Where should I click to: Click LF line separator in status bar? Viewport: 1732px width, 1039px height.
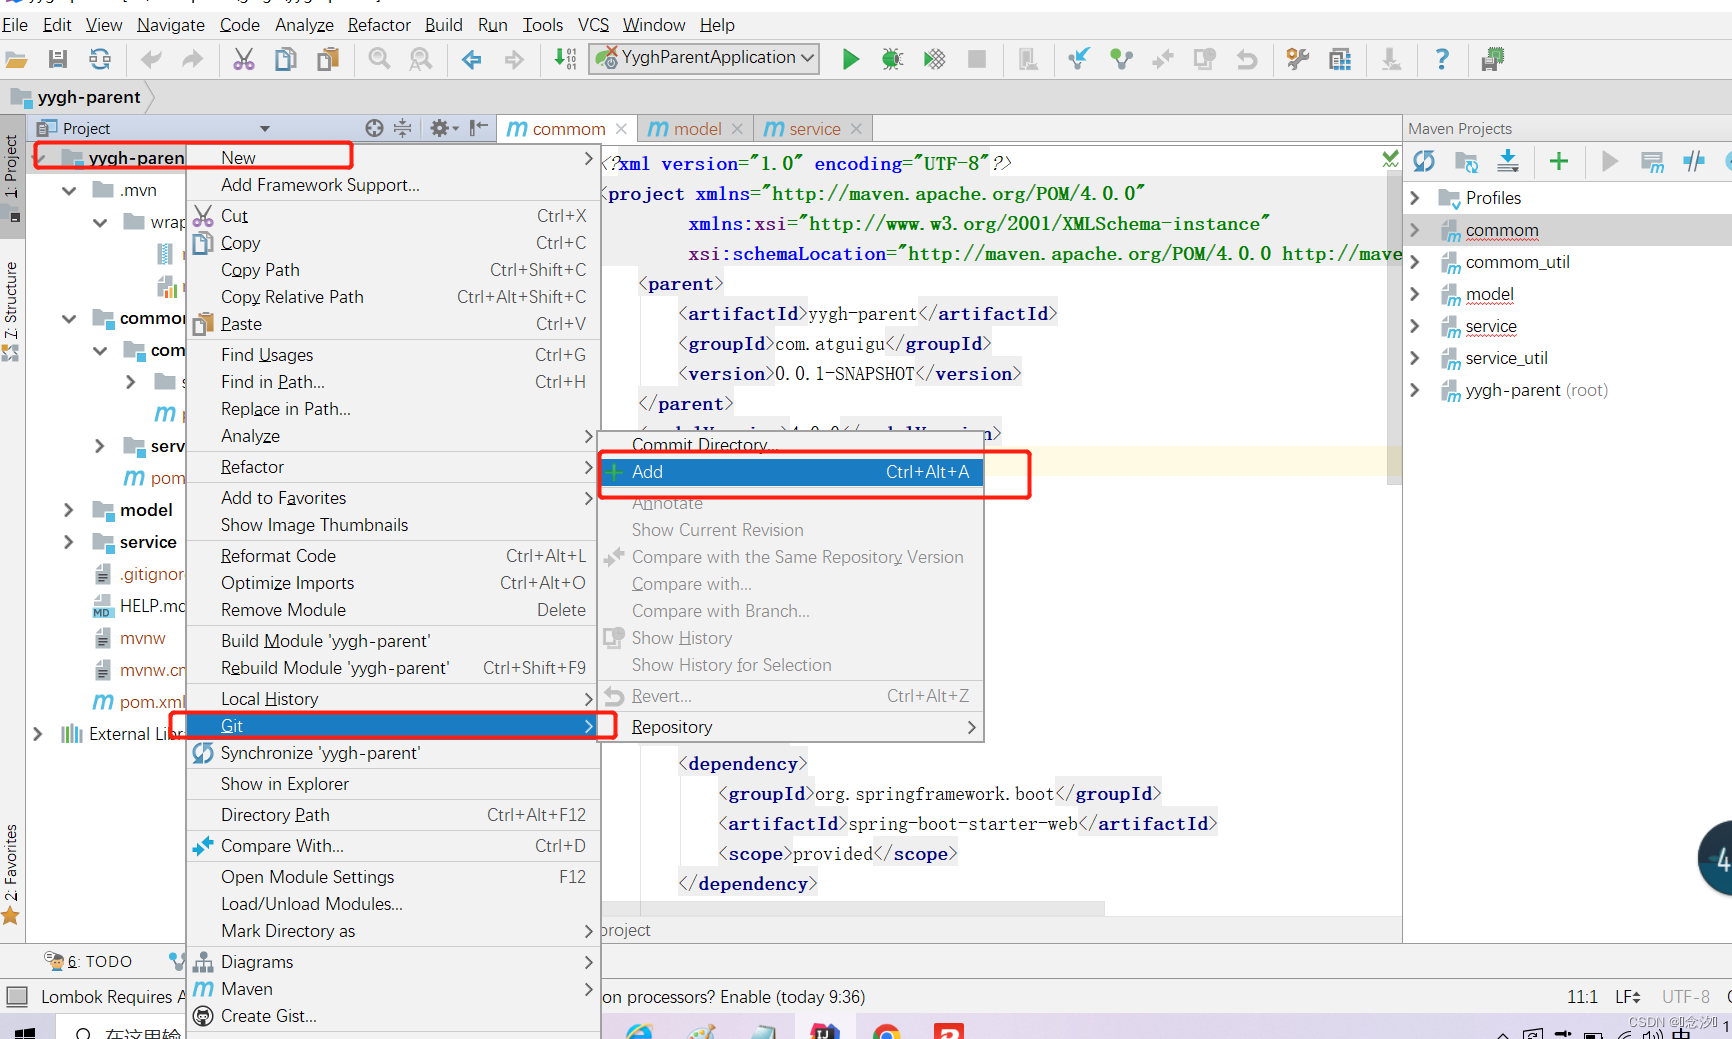click(x=1627, y=997)
